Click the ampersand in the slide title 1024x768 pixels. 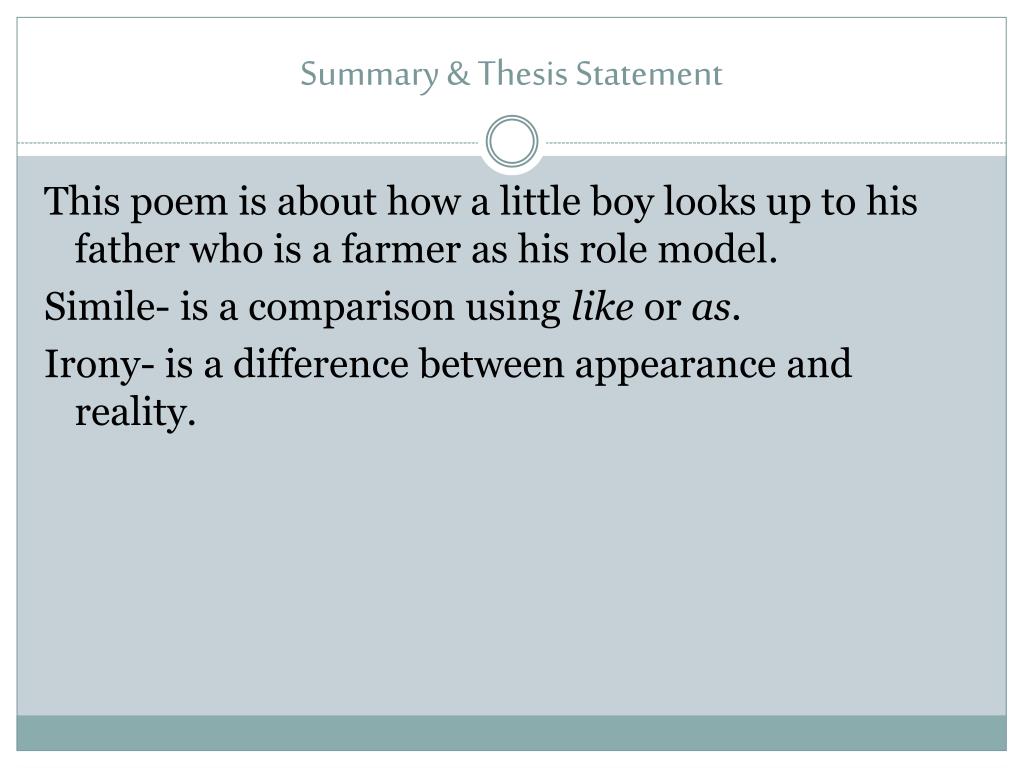tap(458, 73)
